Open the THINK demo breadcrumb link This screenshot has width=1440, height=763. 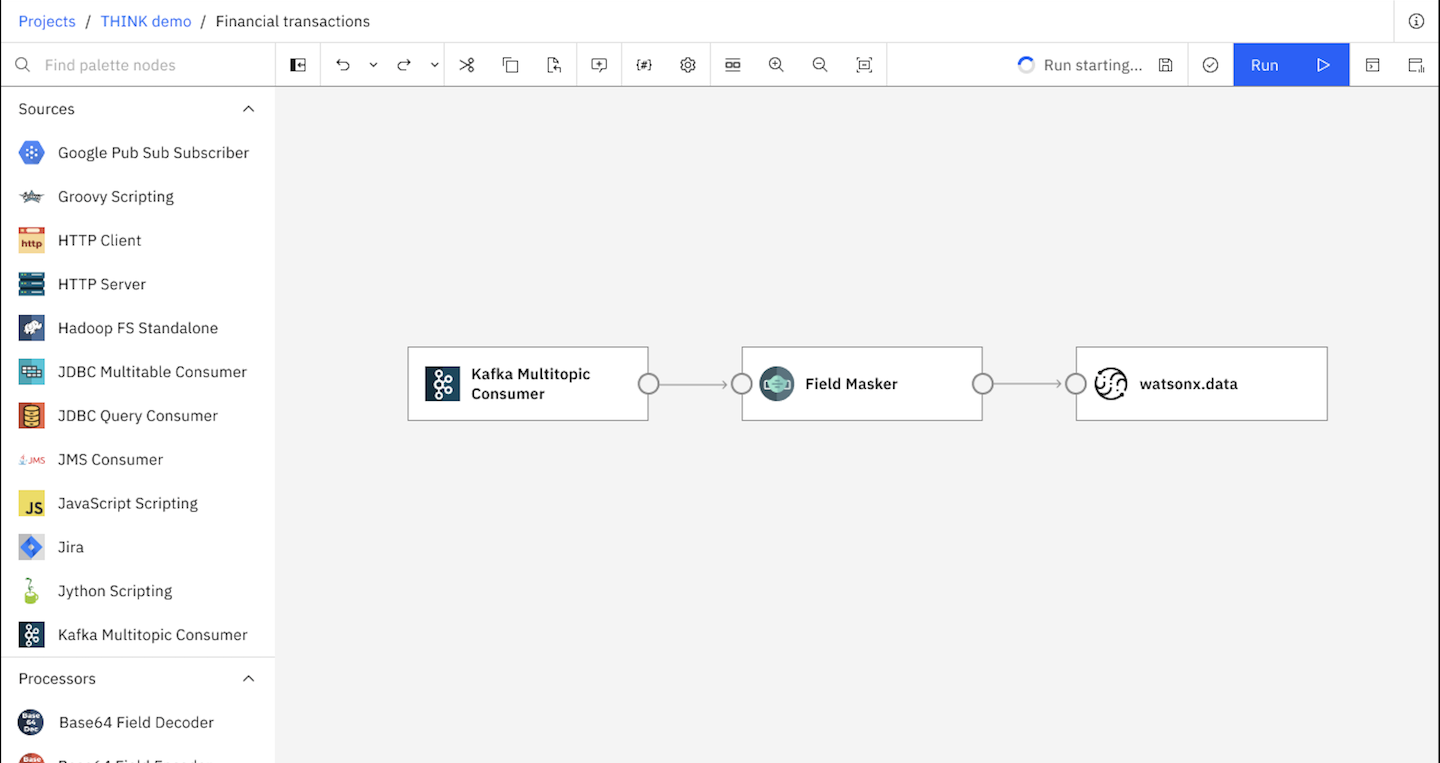click(x=146, y=21)
